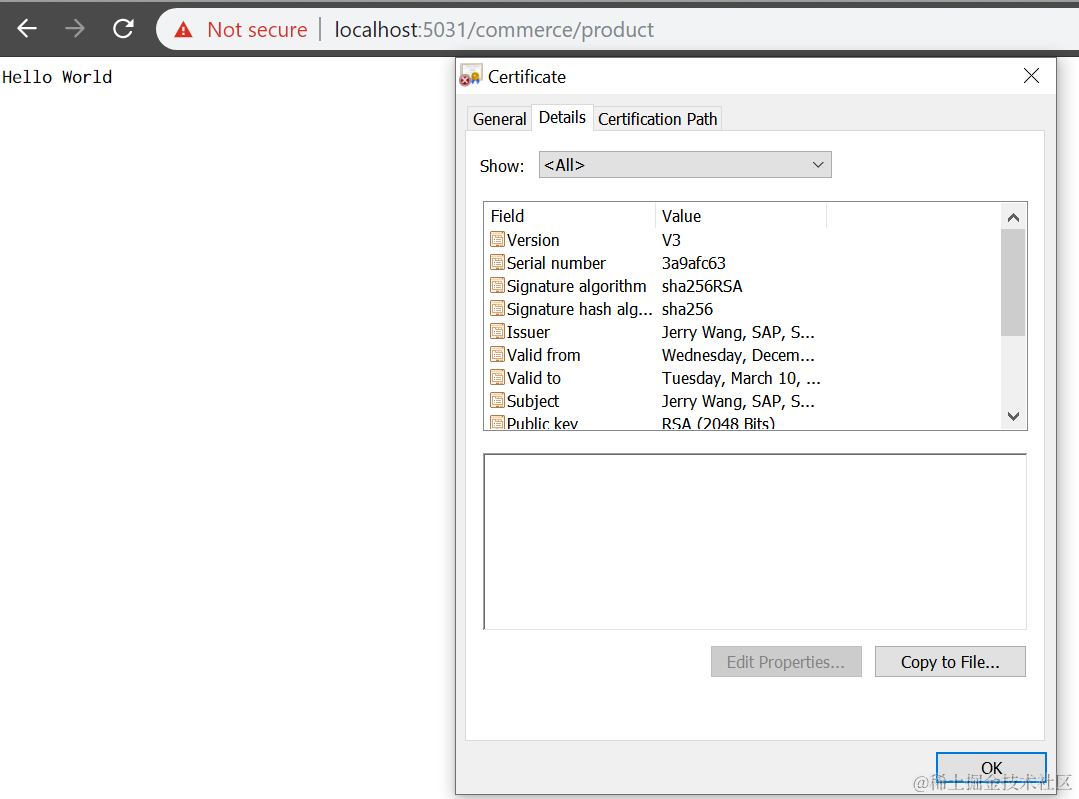The height and width of the screenshot is (799, 1079).
Task: Click the Certificate dialog title icon
Action: (471, 76)
